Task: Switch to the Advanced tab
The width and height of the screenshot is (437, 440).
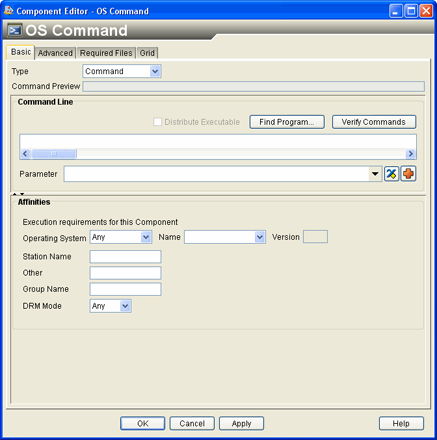Action: coord(55,53)
